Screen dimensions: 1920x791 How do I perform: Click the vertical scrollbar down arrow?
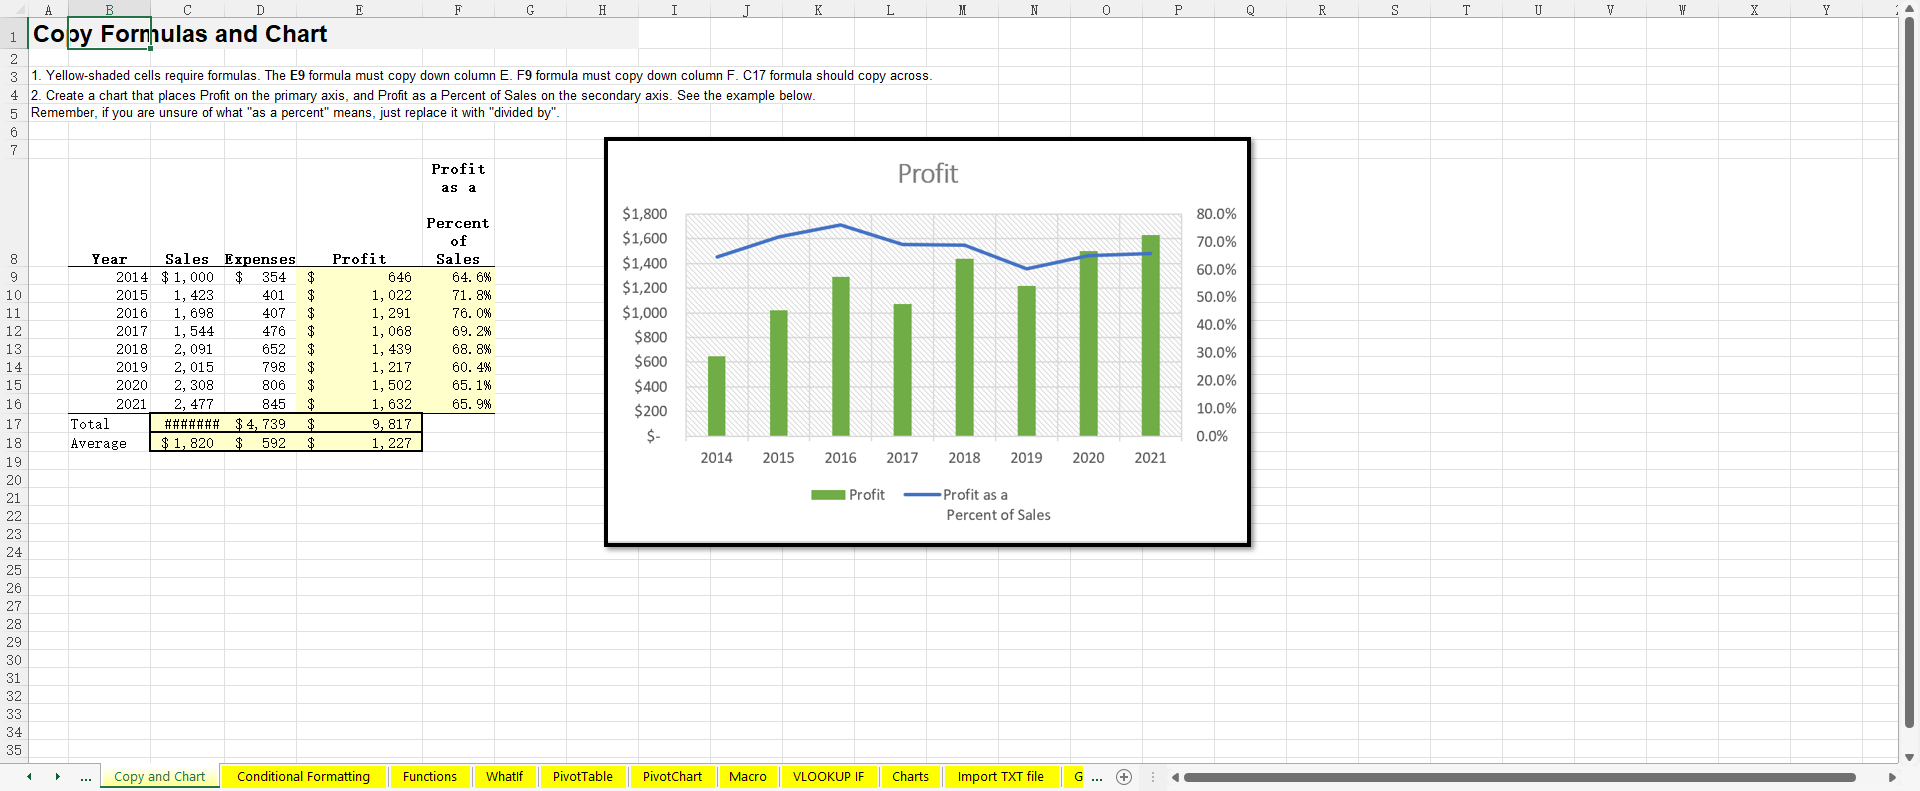pyautogui.click(x=1909, y=757)
